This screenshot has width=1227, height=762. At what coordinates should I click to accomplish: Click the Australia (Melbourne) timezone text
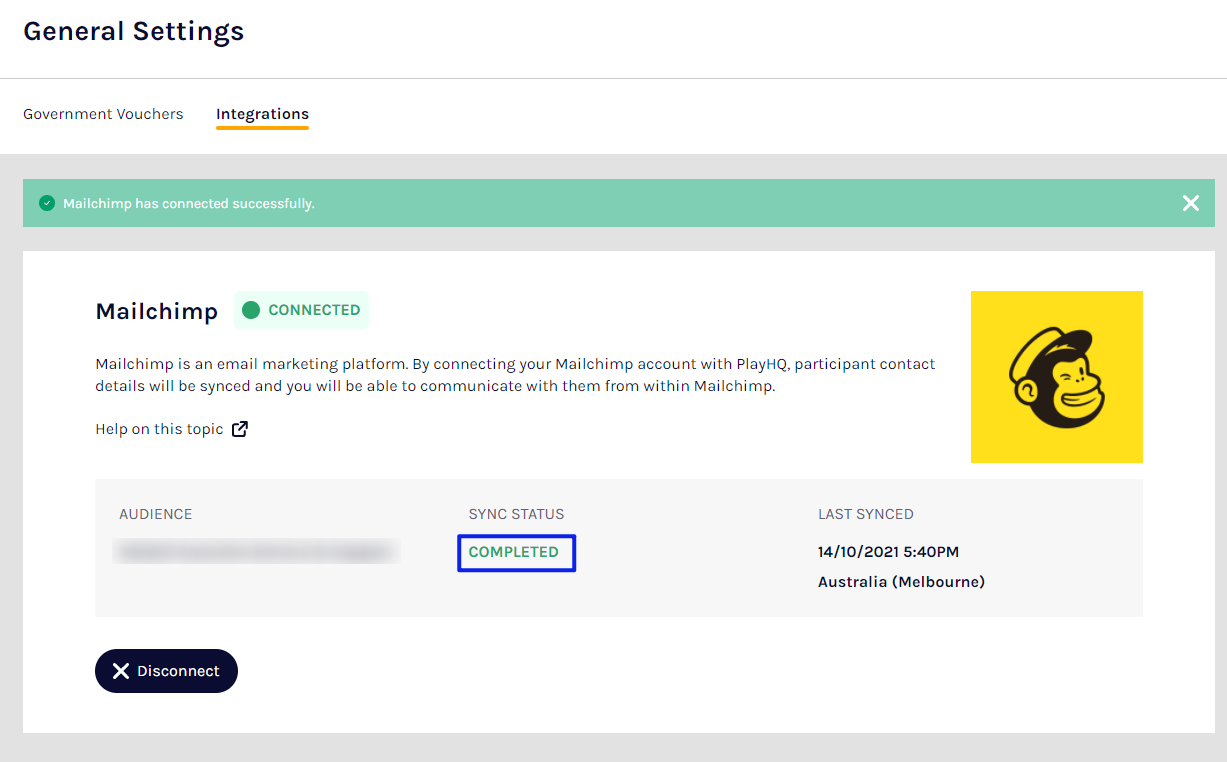click(901, 581)
